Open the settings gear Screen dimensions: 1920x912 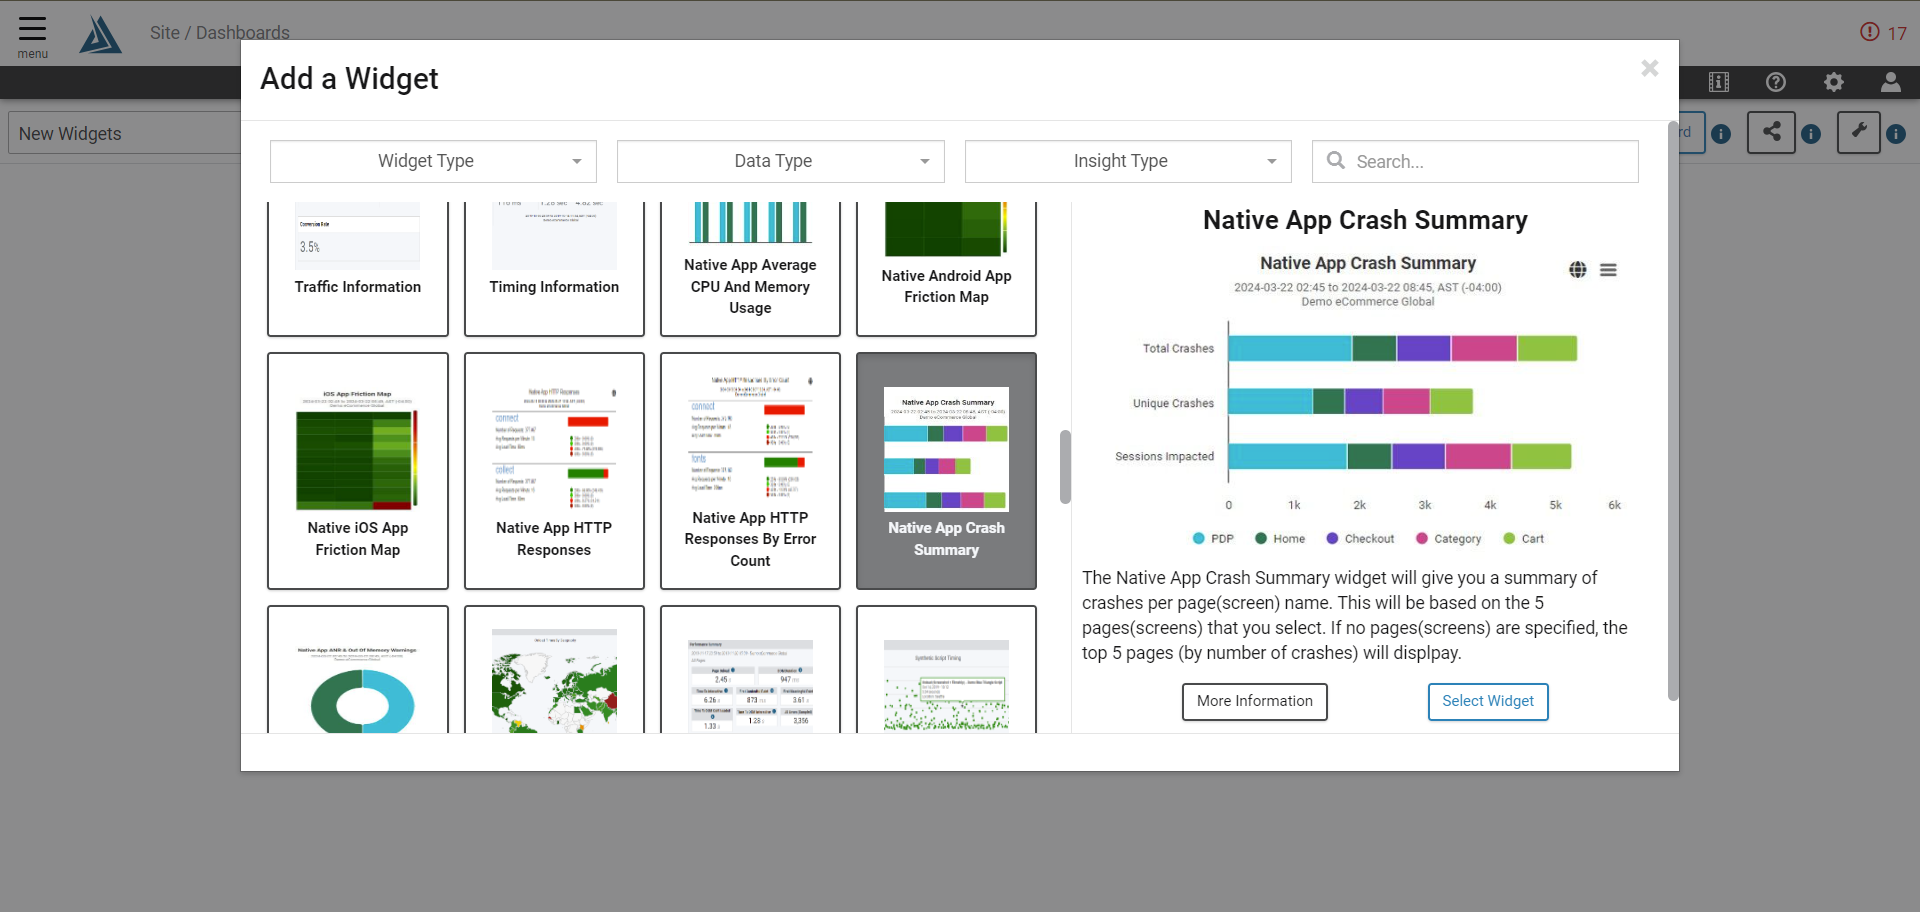1834,82
